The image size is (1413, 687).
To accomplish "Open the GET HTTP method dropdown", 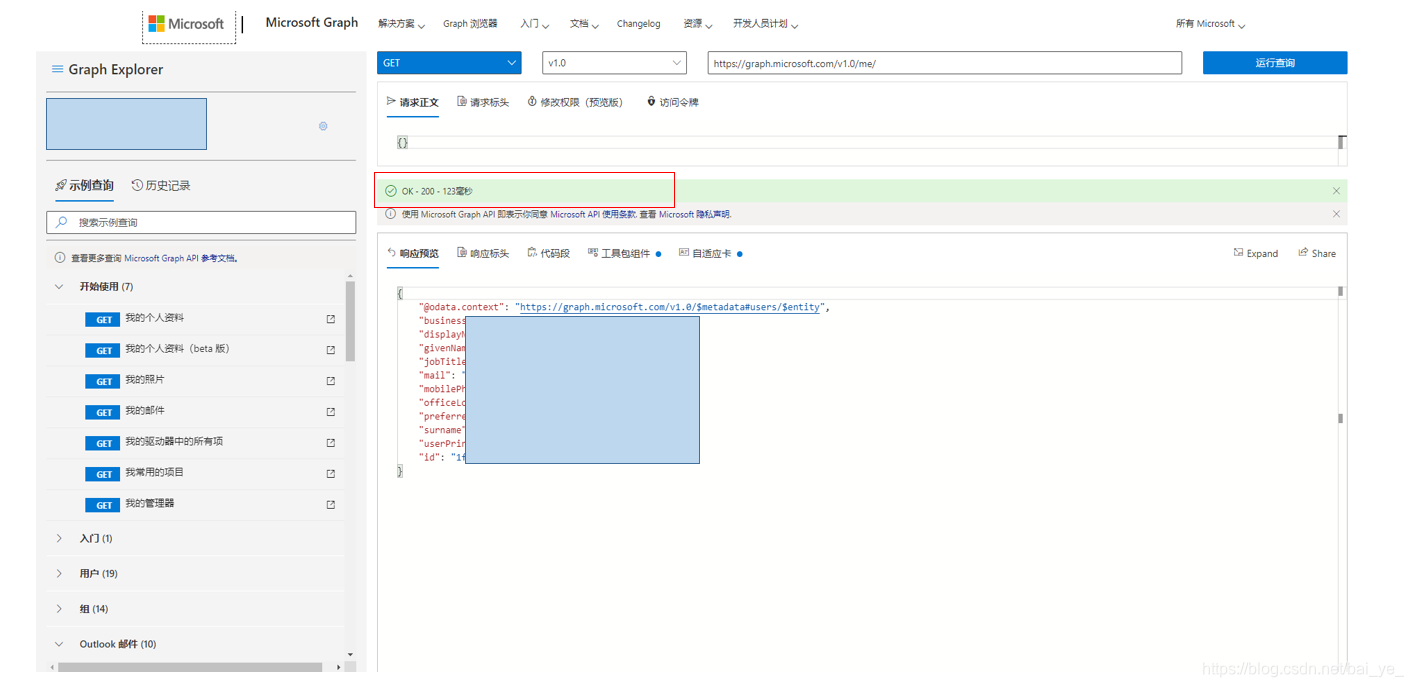I will [449, 63].
